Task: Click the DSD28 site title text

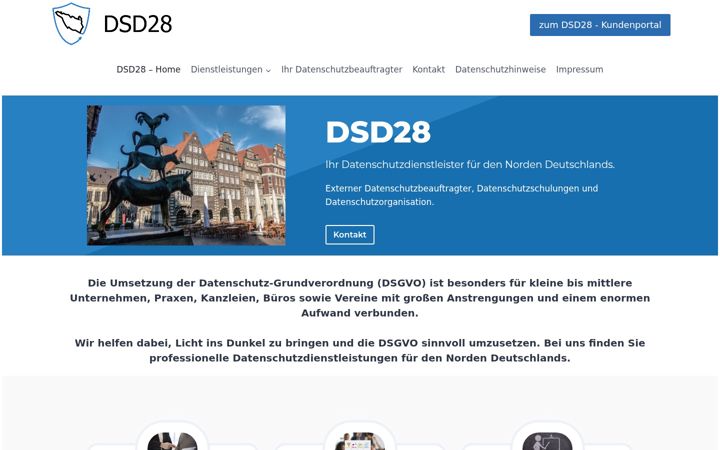Action: 138,24
